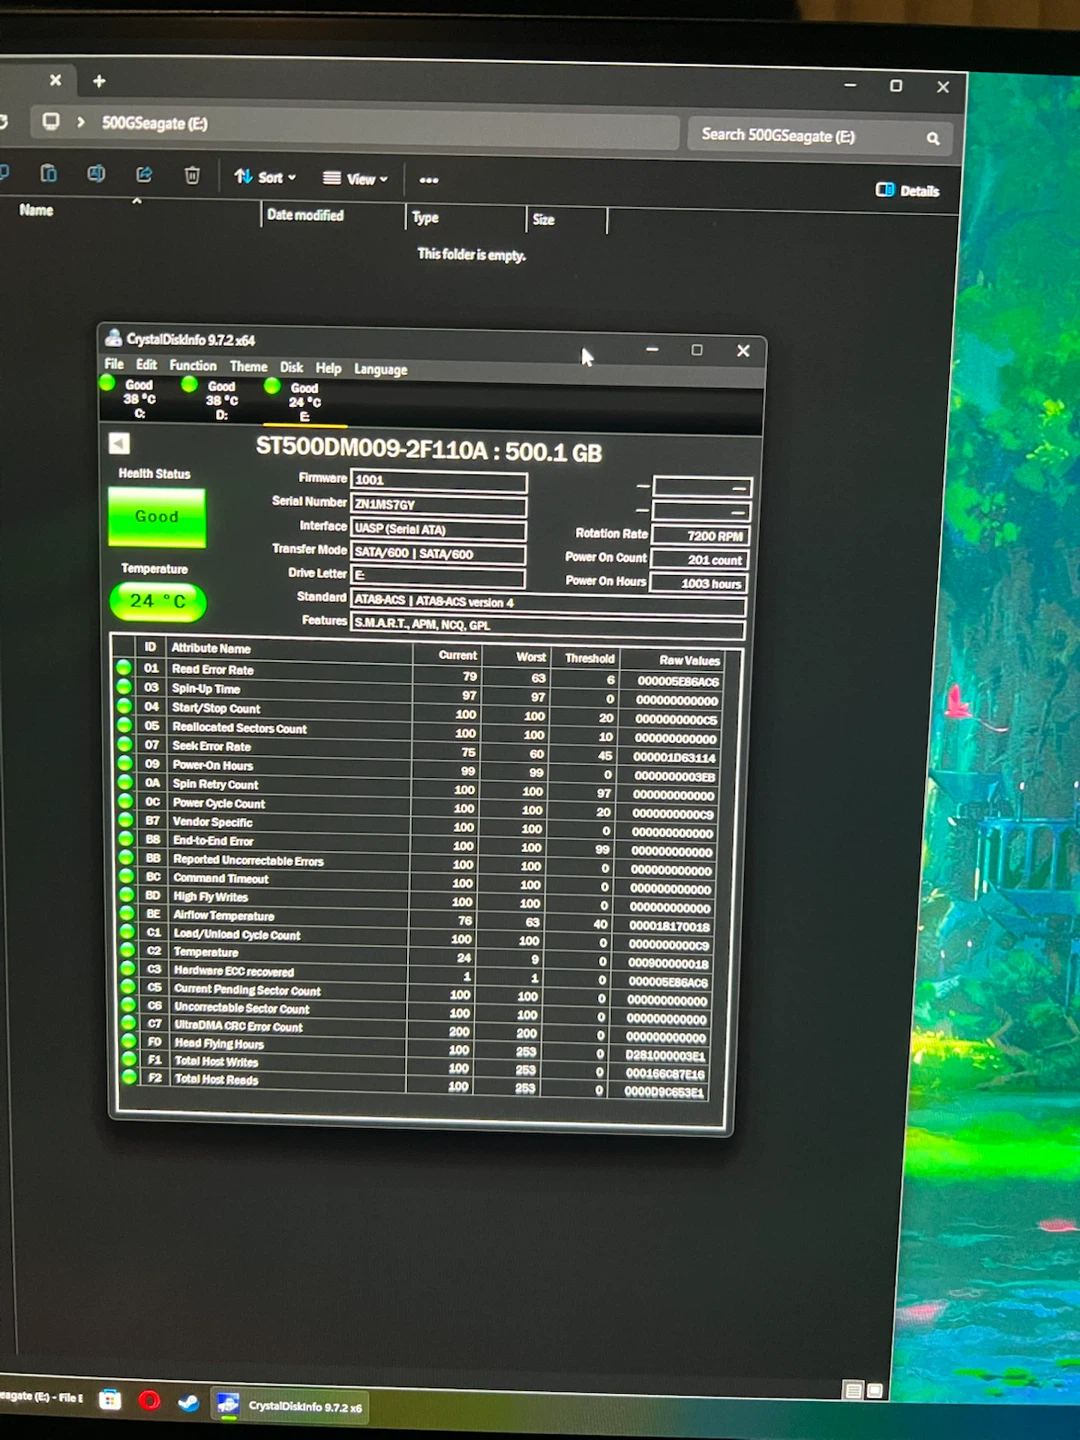Click the paste clipboard icon in toolbar
The height and width of the screenshot is (1440, 1080).
click(x=48, y=174)
